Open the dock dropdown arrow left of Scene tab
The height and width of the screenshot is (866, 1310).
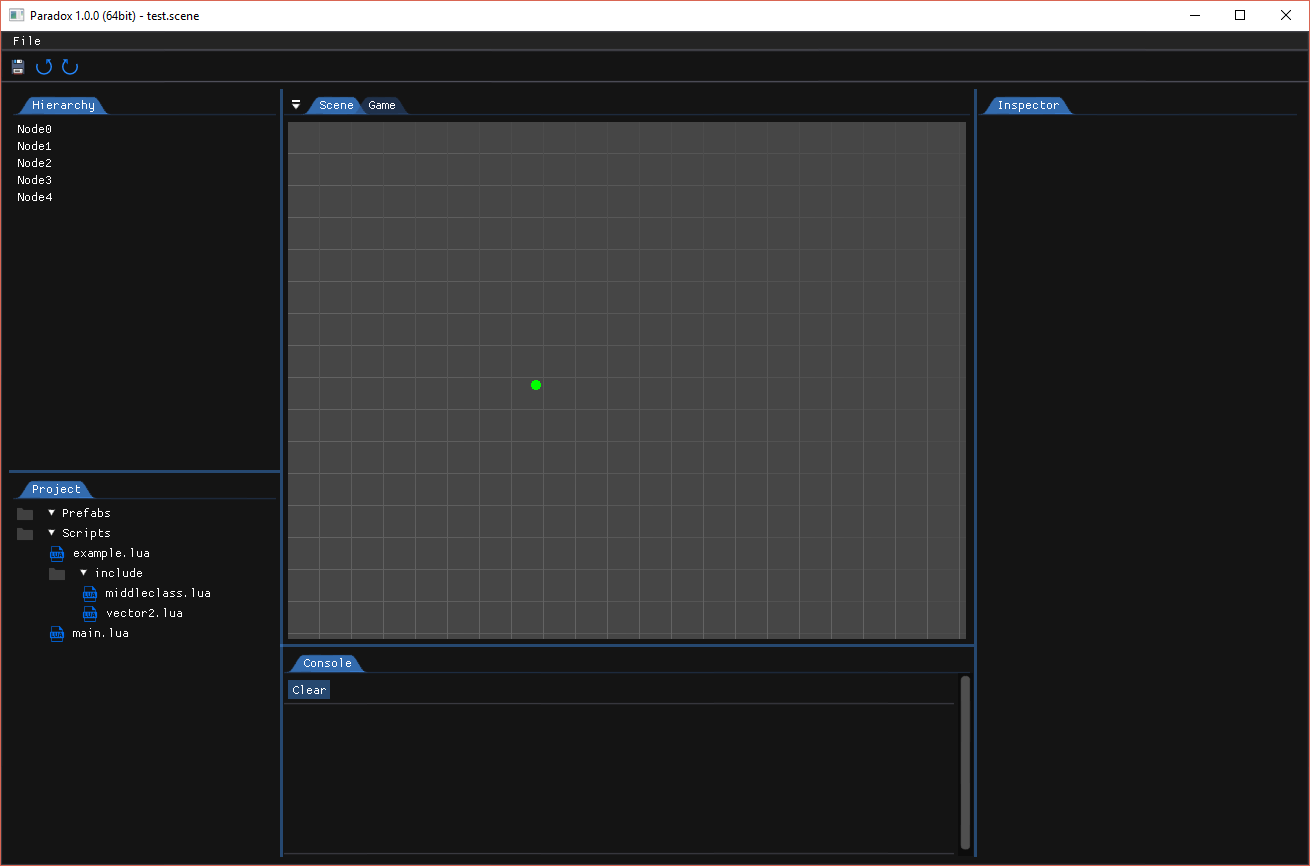point(296,104)
